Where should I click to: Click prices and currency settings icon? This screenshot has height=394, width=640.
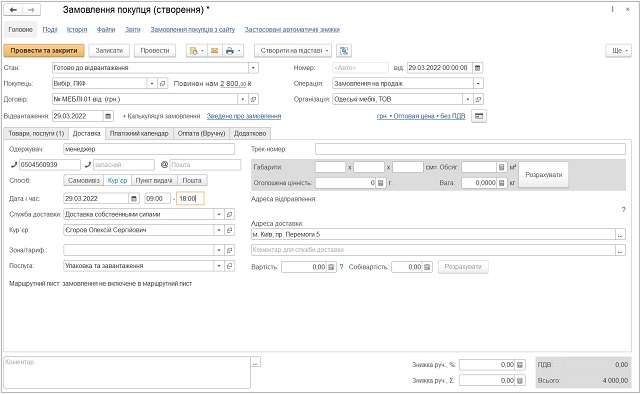(479, 116)
